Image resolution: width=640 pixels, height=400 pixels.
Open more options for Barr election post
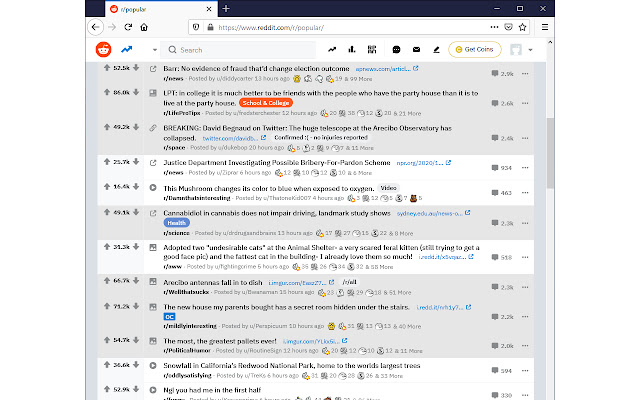tap(525, 74)
